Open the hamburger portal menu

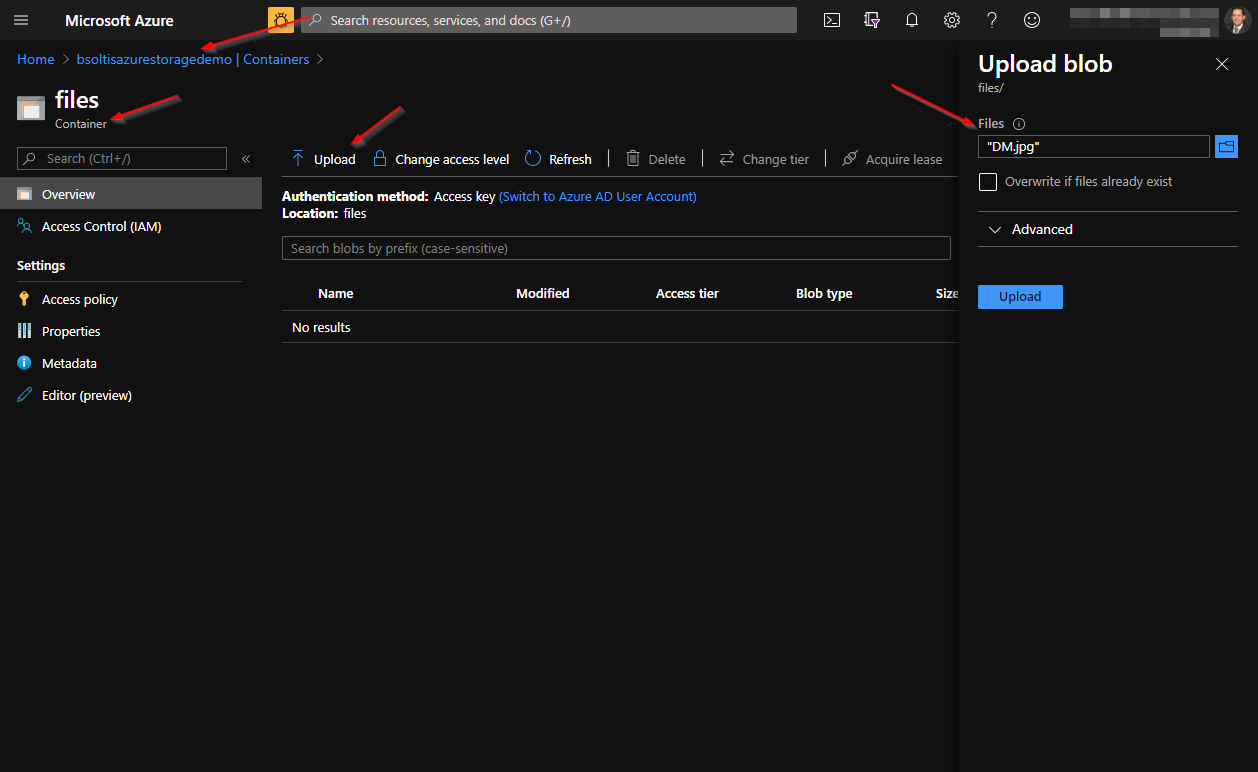pyautogui.click(x=21, y=20)
